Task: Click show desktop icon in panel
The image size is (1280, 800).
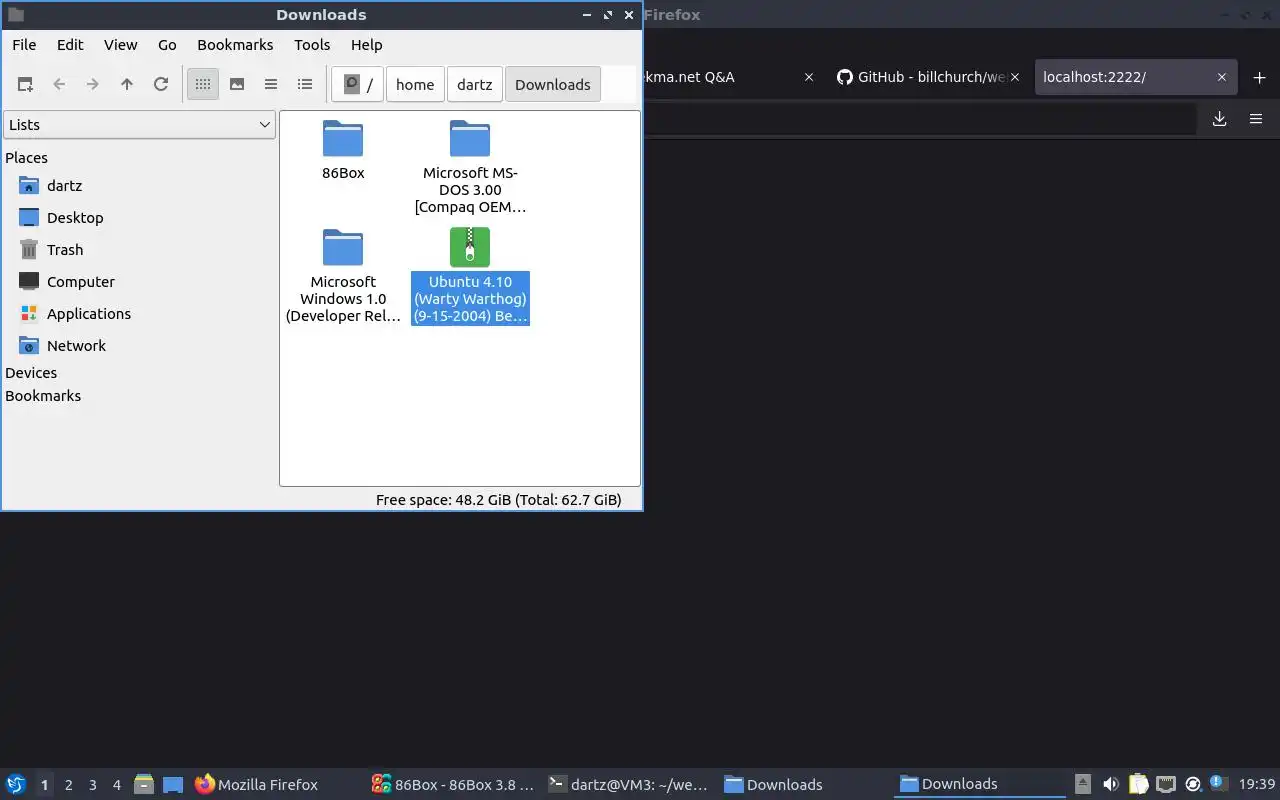Action: (173, 785)
